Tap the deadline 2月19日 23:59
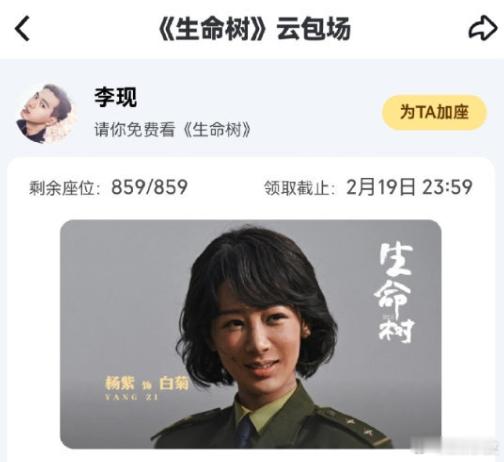This screenshot has width=504, height=462. tap(409, 187)
